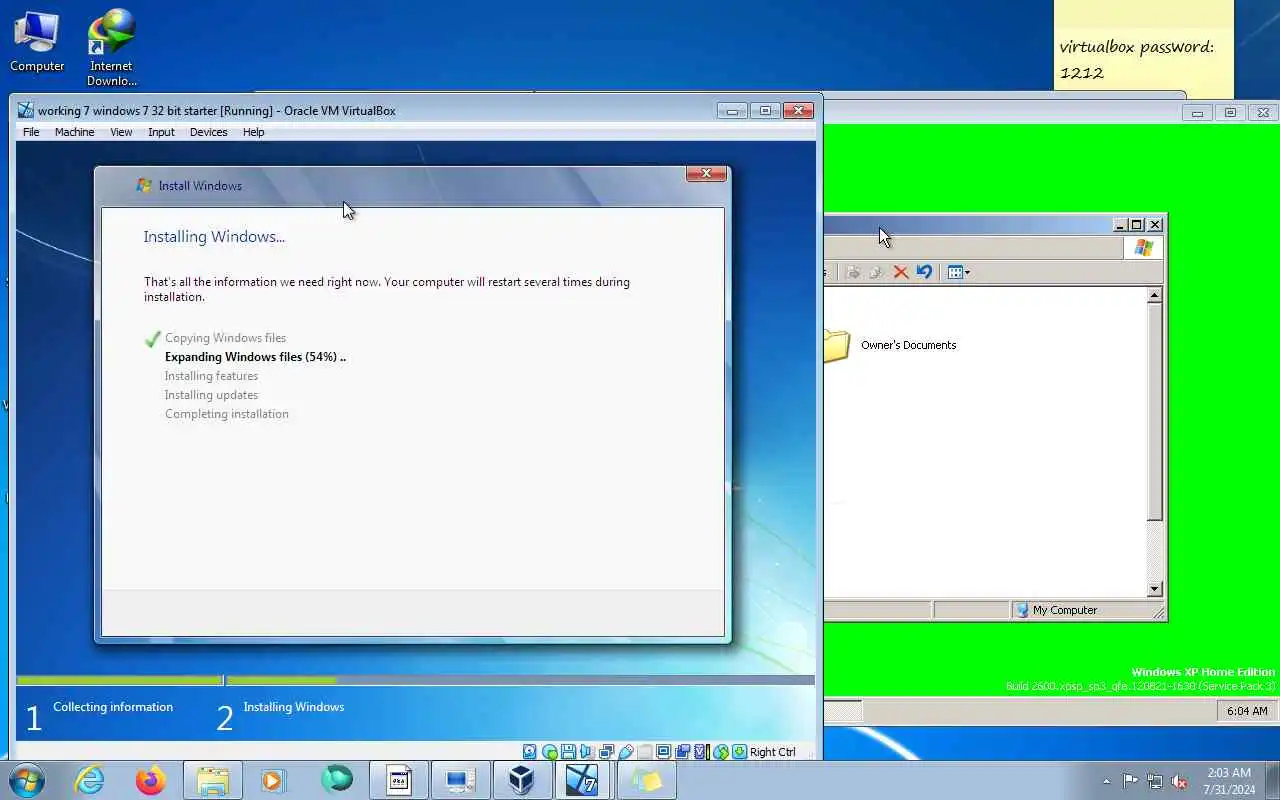Viewport: 1280px width, 800px height.
Task: Click the network adapter indicator in VirtualBox status bar
Action: [606, 752]
